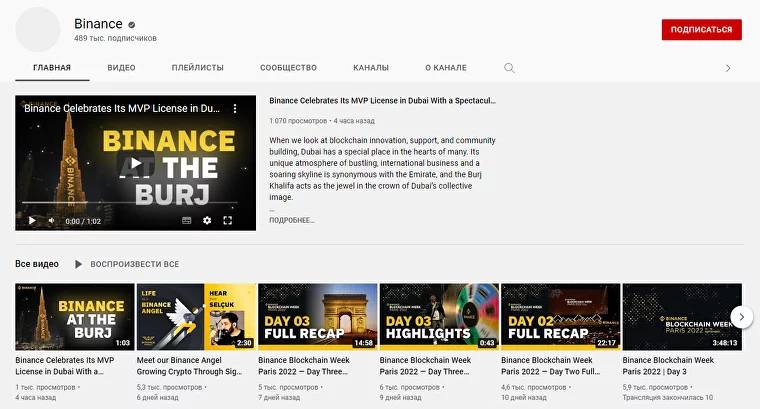Enter fullscreen on featured video
This screenshot has width=760, height=409.
[x=228, y=220]
